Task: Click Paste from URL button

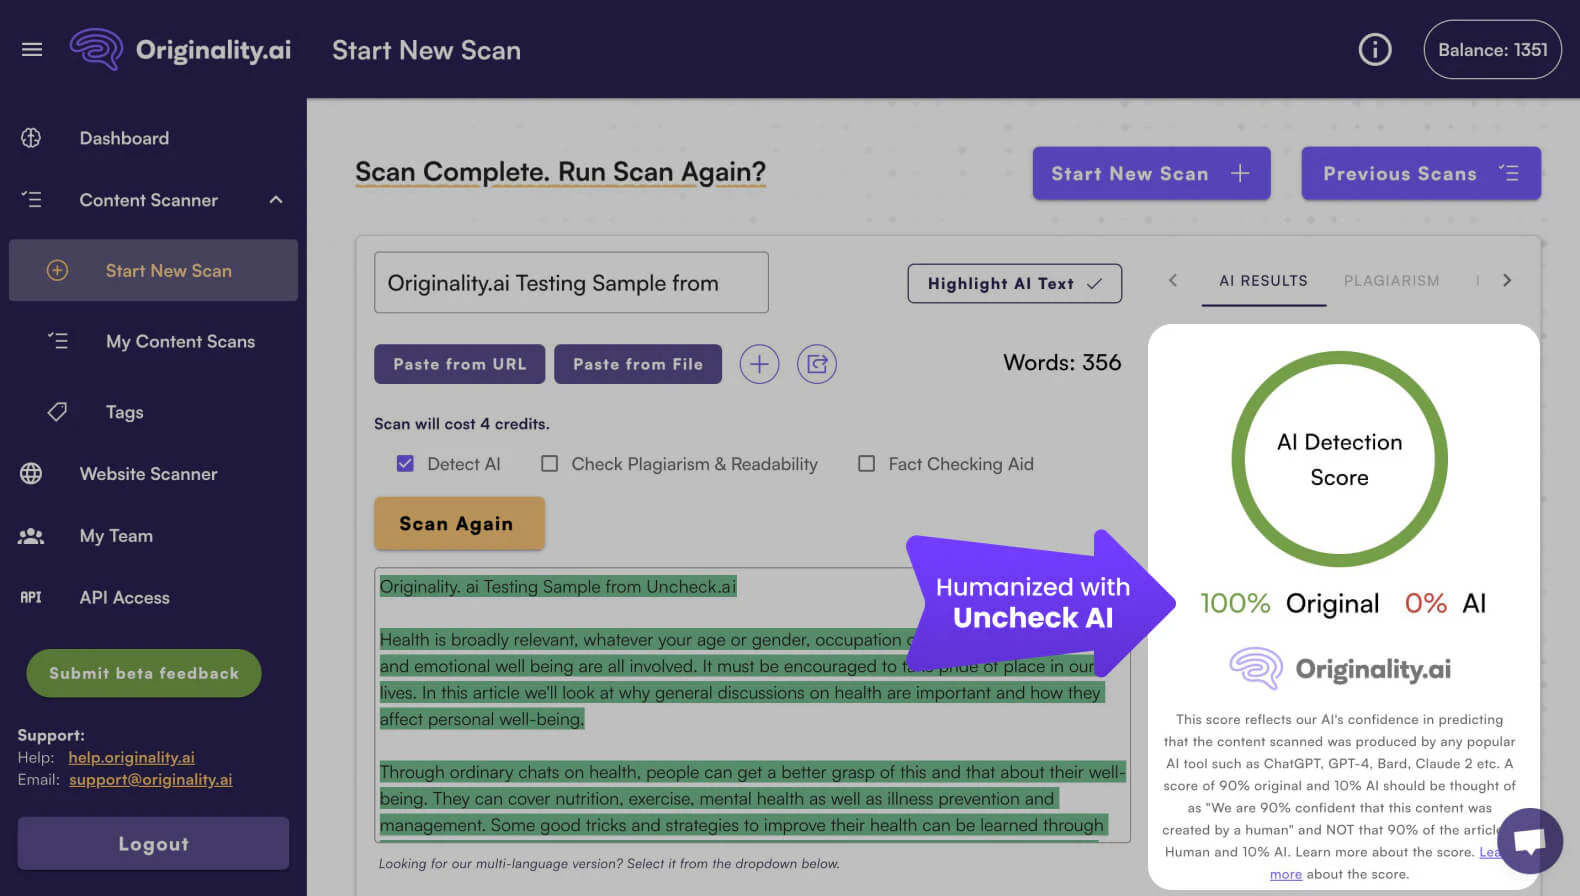Action: click(x=459, y=364)
